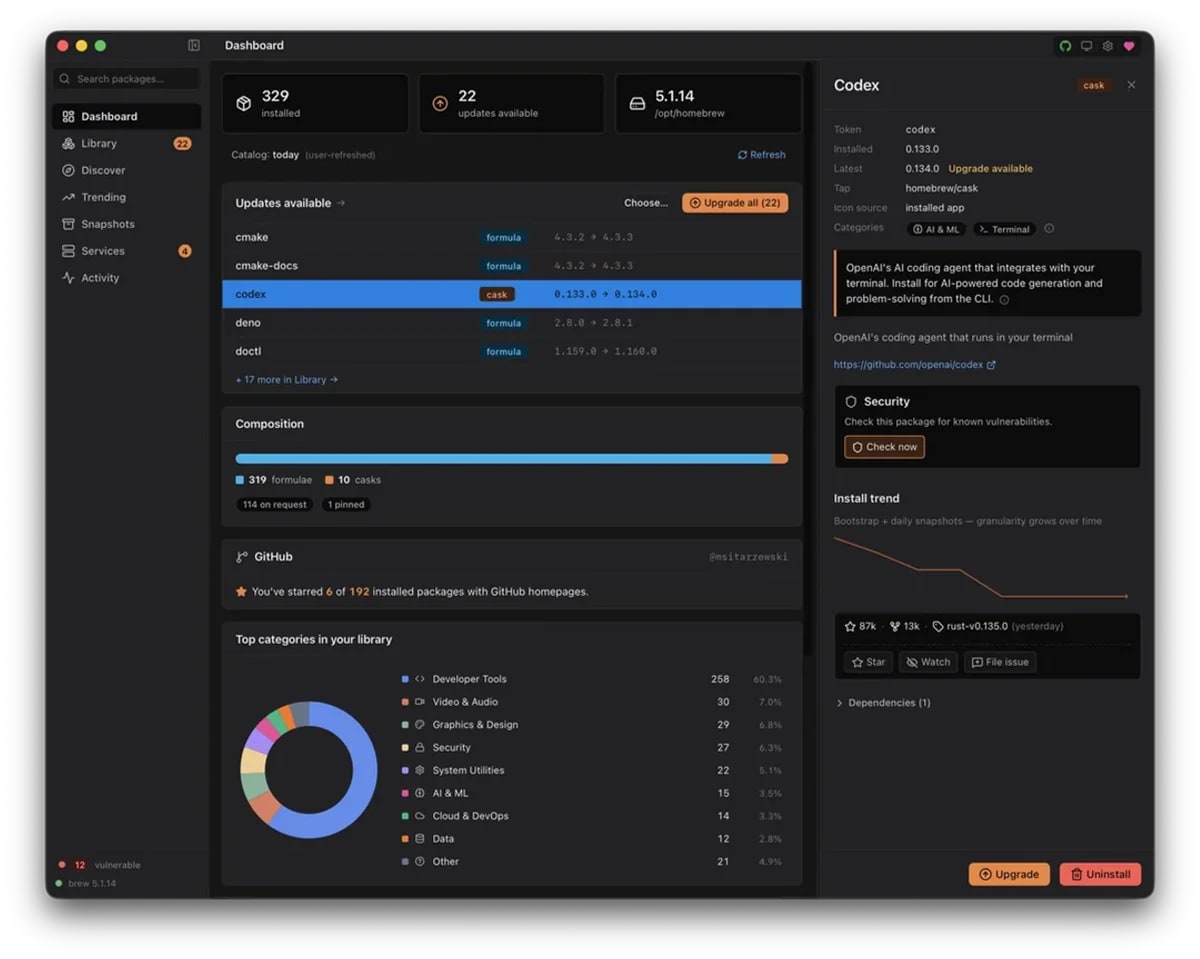The height and width of the screenshot is (959, 1200).
Task: Select the cmake-docs update row
Action: 511,266
